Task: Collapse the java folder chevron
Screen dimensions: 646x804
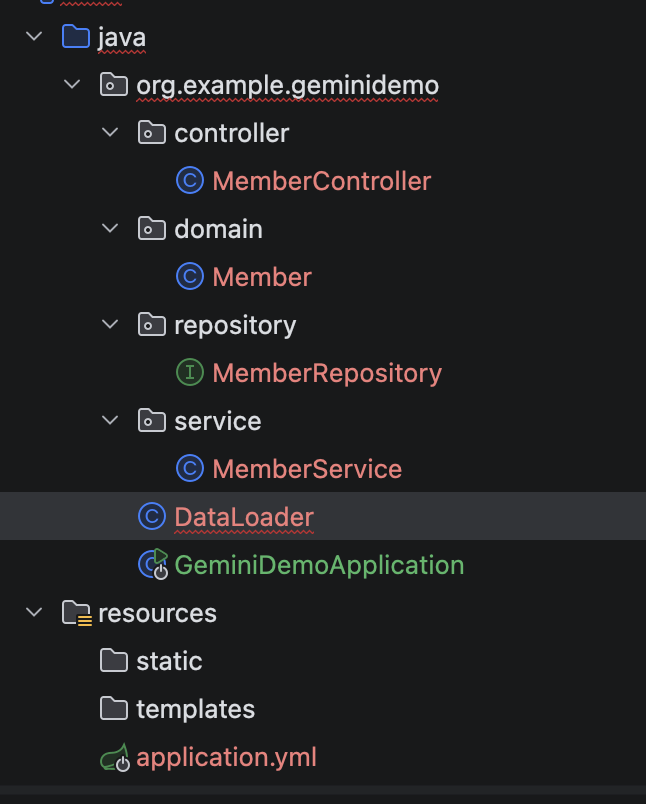Action: click(34, 37)
